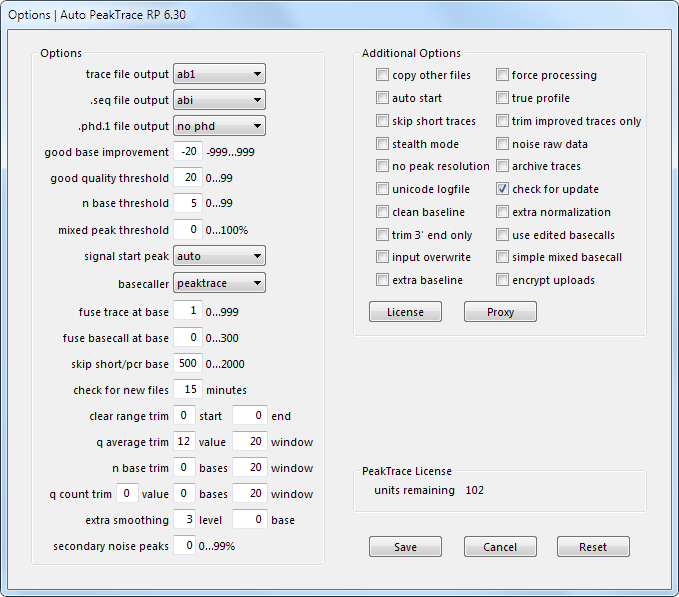Click the q count trim bases field

[x=184, y=493]
